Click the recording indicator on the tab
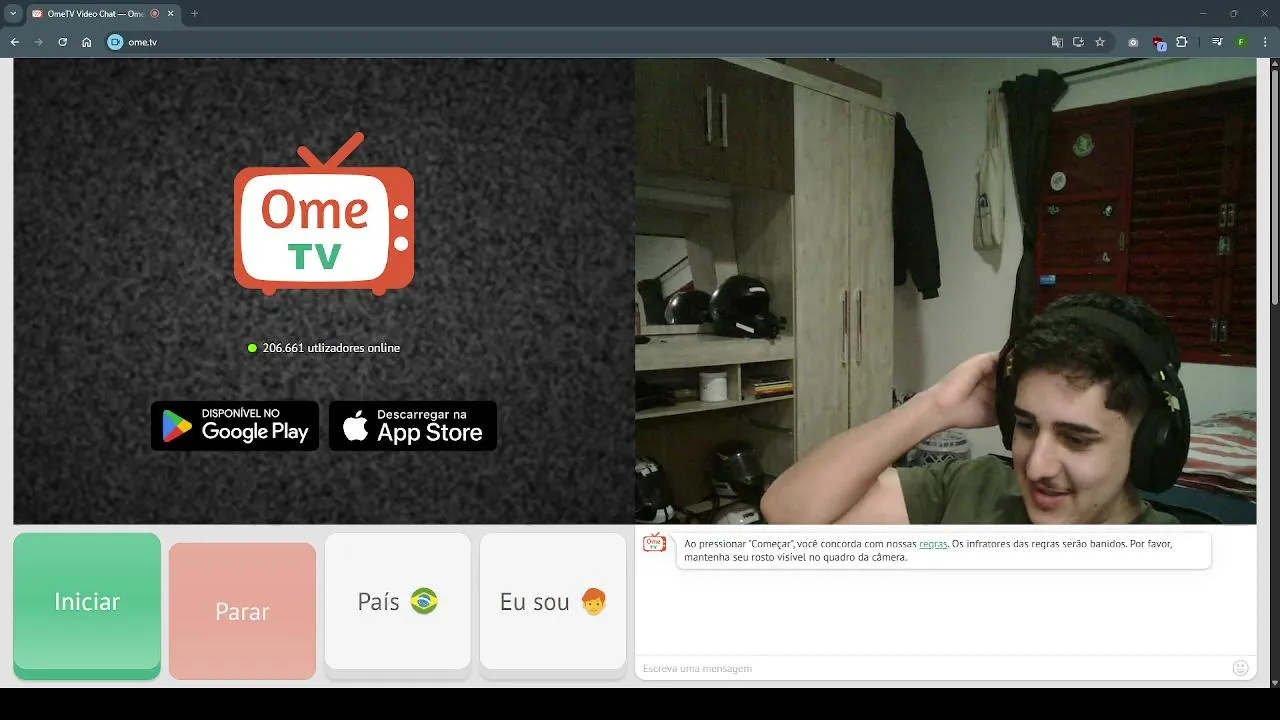 (155, 13)
